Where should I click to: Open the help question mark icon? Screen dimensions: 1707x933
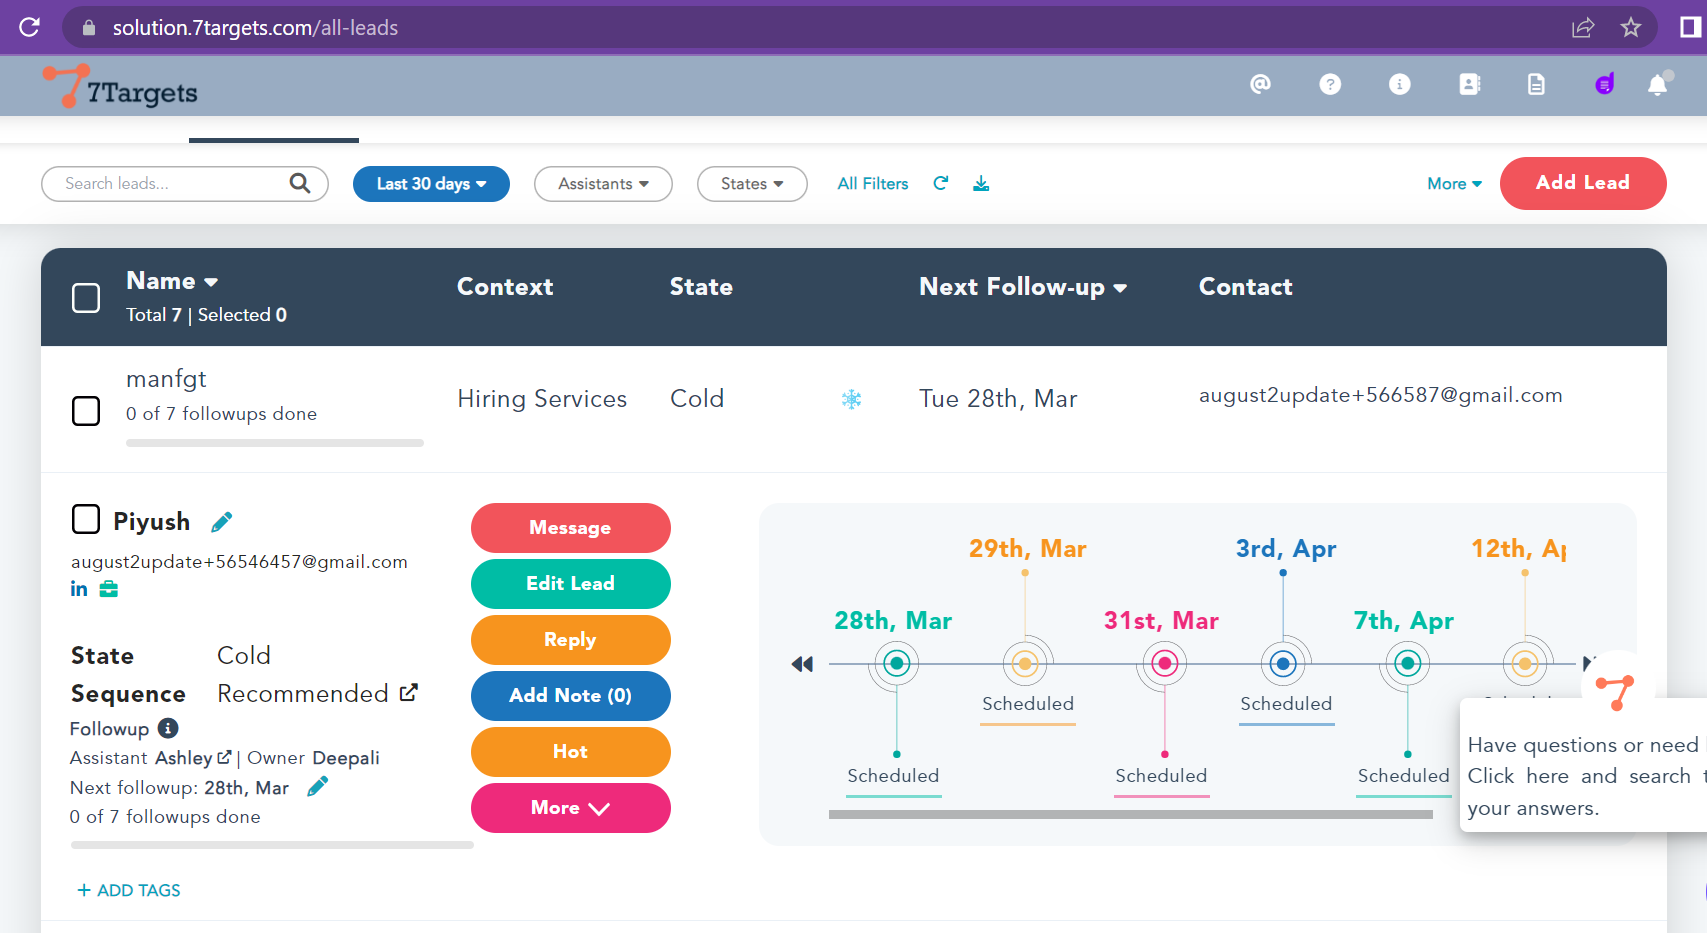pos(1329,85)
